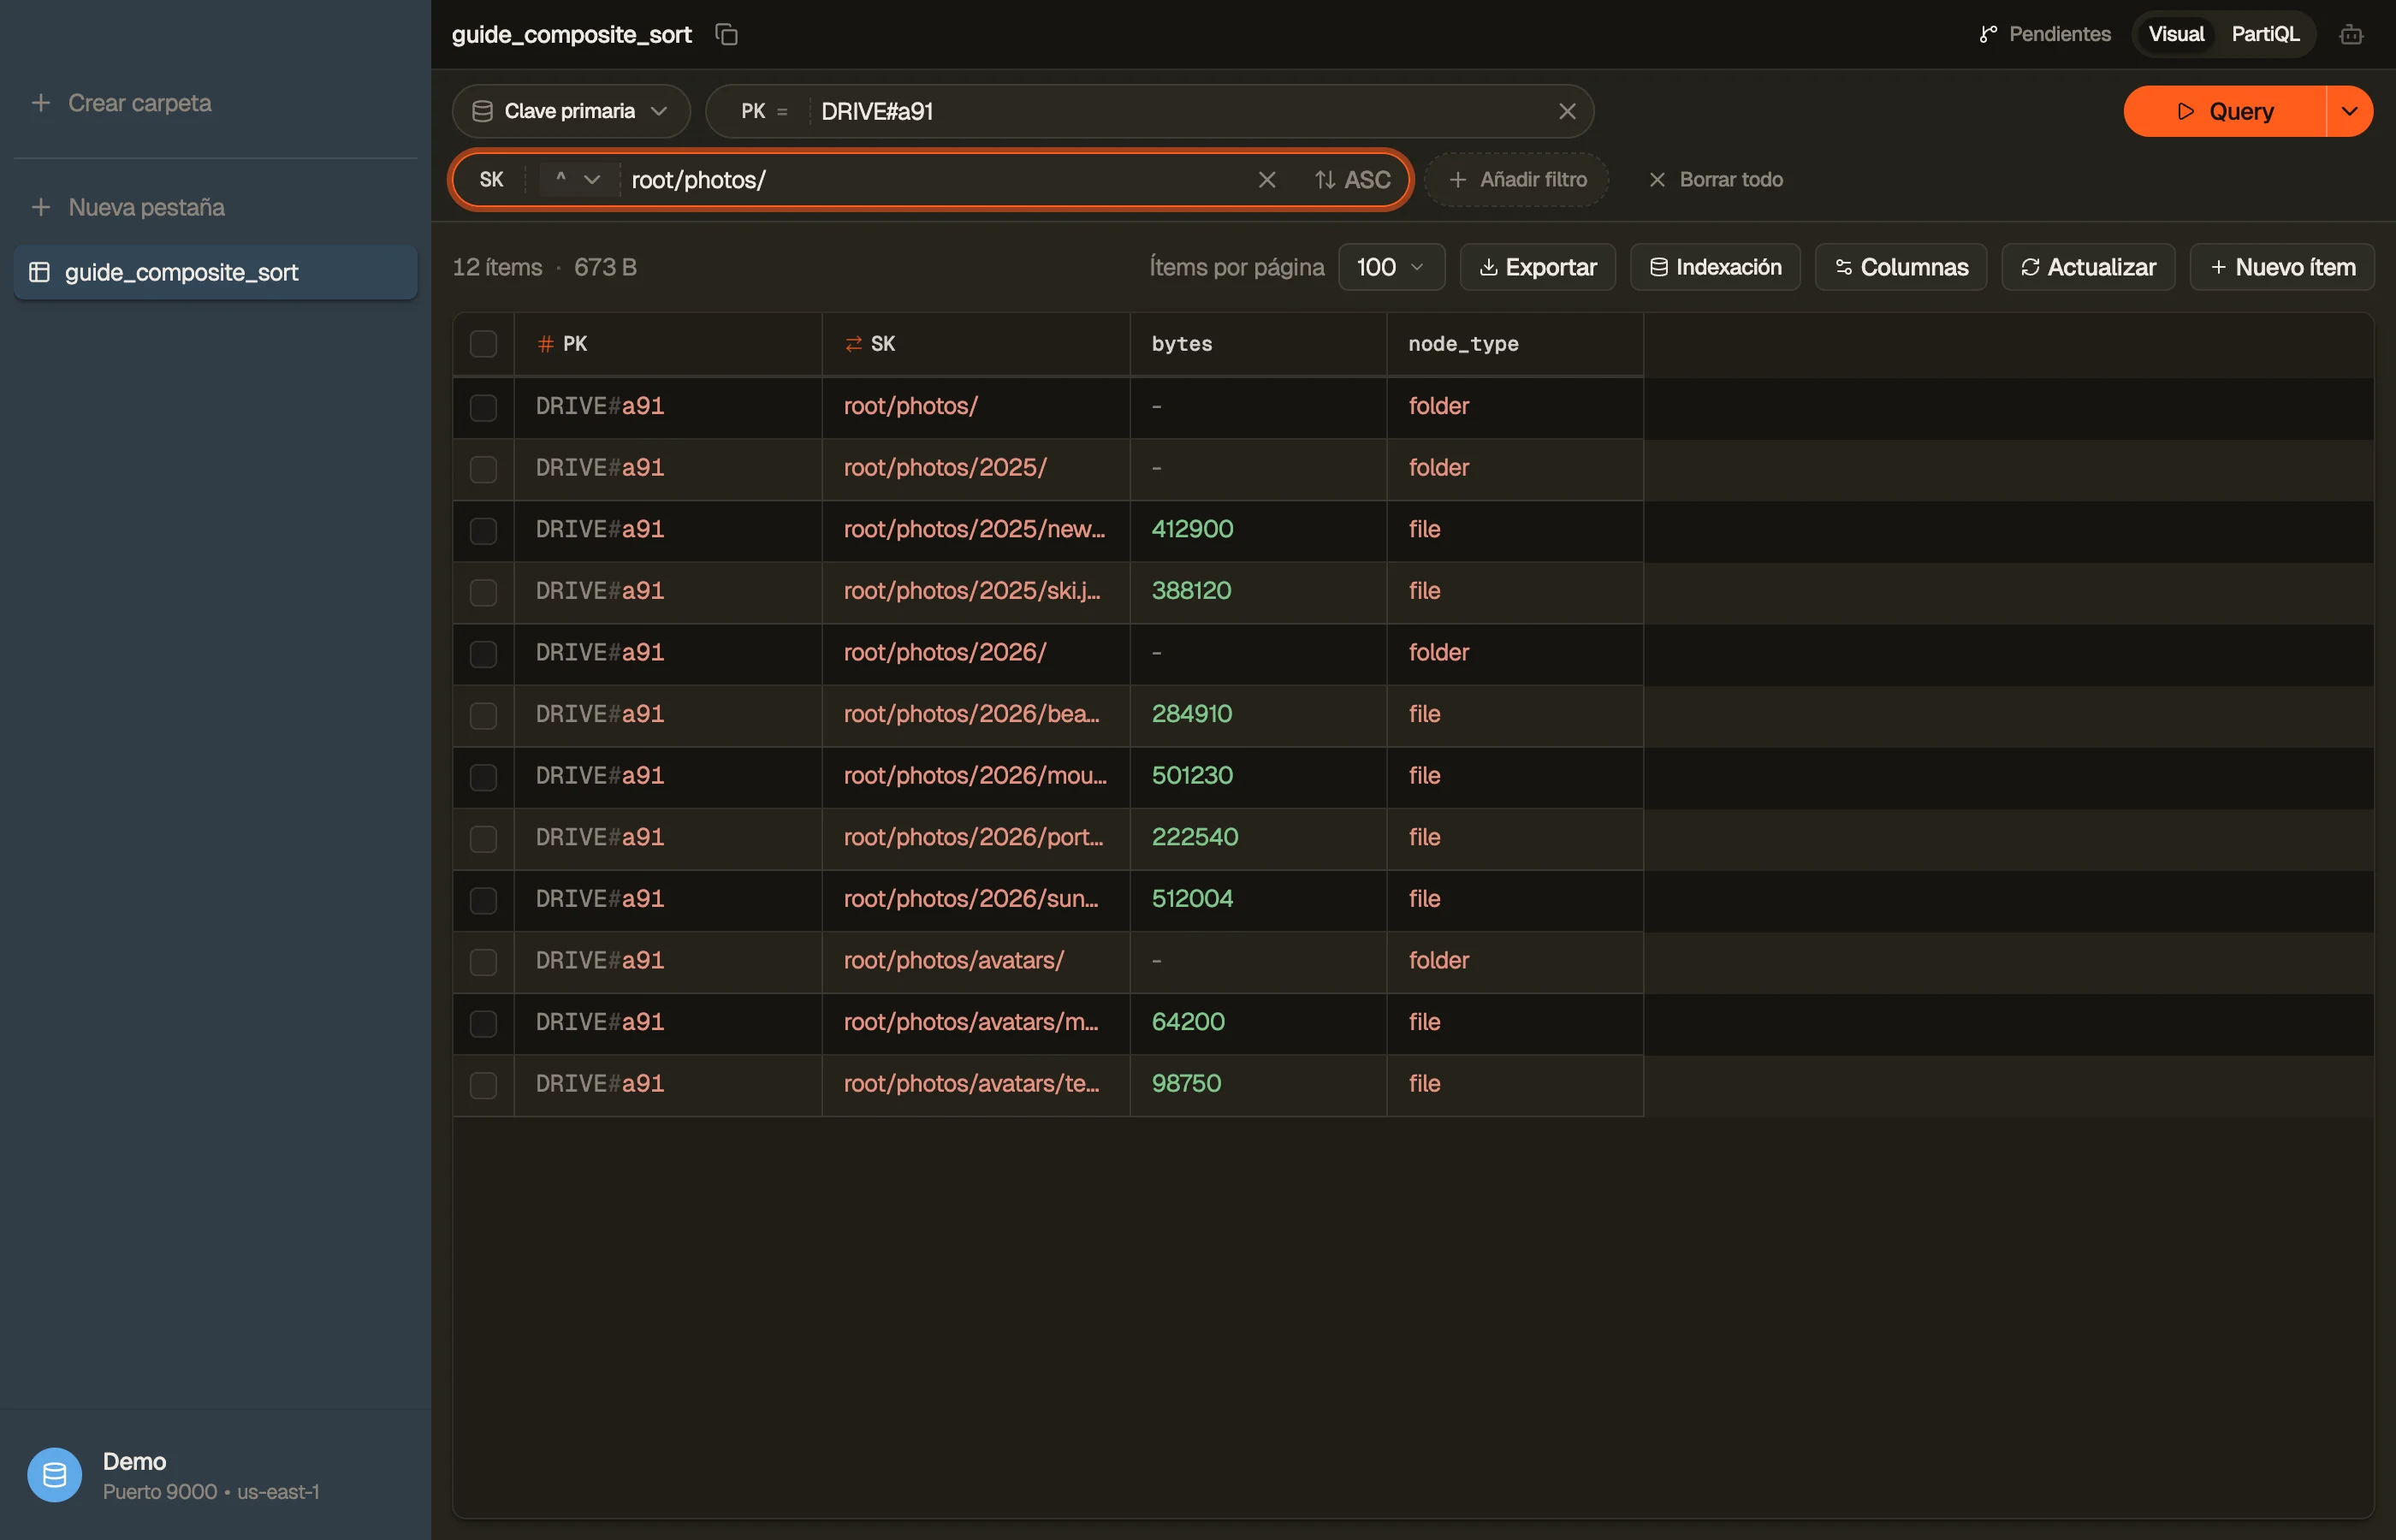Open the Columnas button
The height and width of the screenshot is (1540, 2396).
click(1901, 267)
